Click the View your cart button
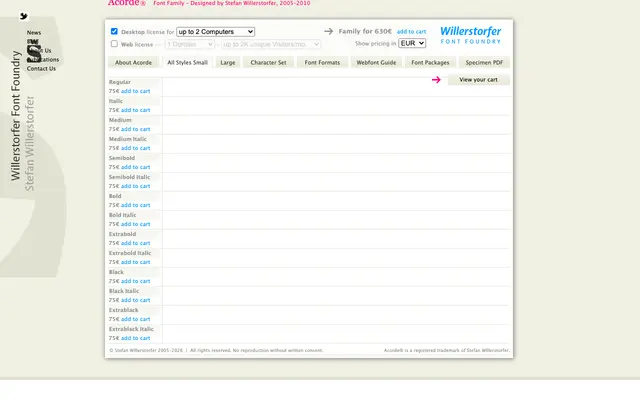 point(478,80)
